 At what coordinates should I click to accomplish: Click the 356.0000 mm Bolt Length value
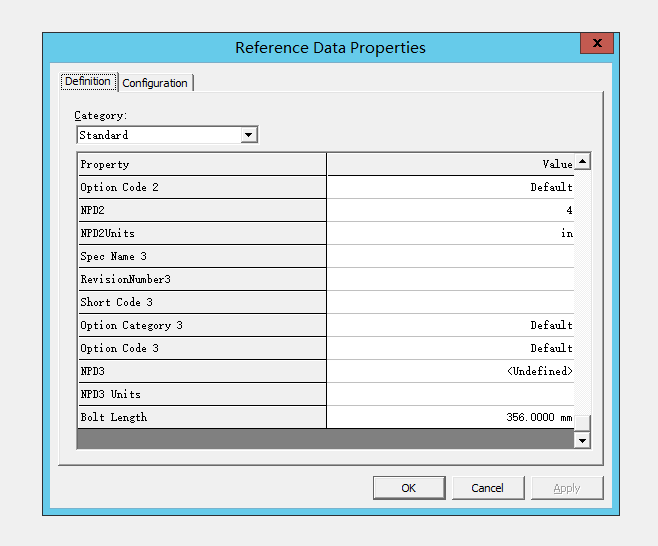pyautogui.click(x=450, y=417)
